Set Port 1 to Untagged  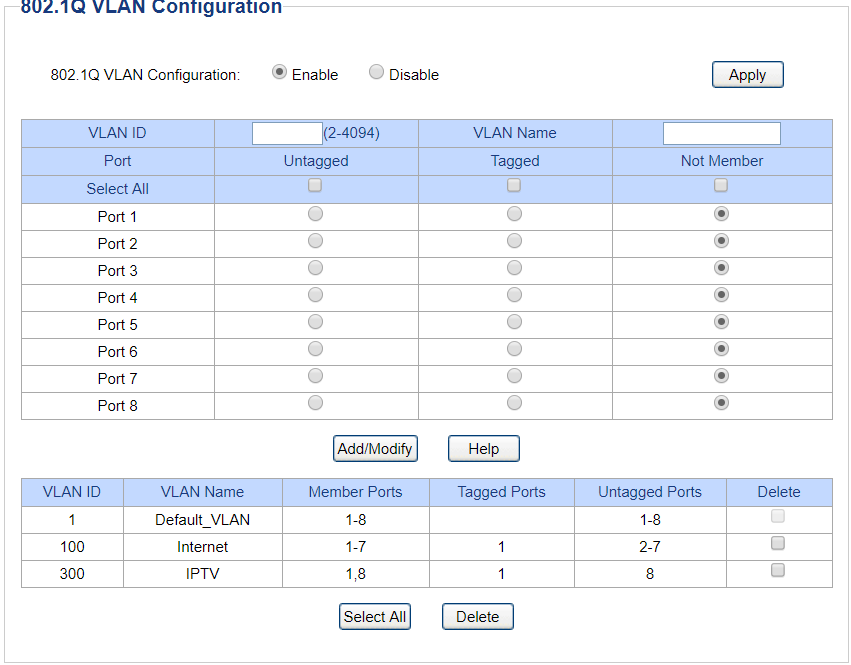[315, 214]
